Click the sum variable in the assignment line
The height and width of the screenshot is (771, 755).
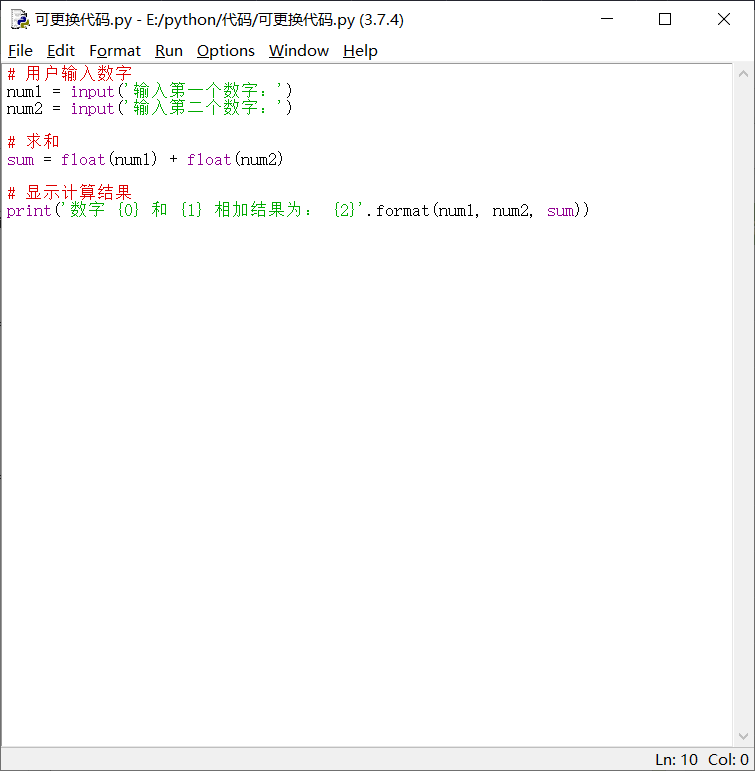click(20, 160)
